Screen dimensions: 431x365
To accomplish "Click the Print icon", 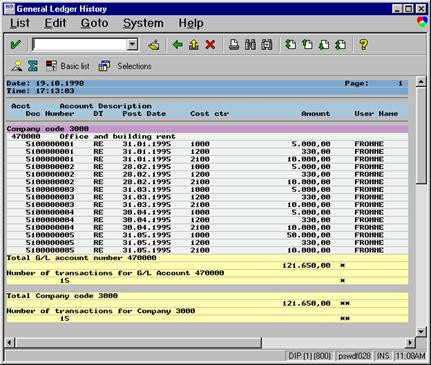I will point(234,44).
